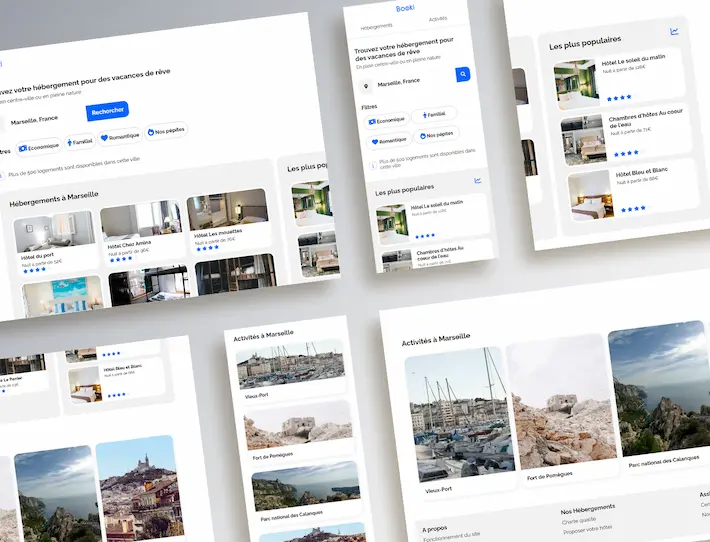
Task: Click the Nos Hébergements footer heading
Action: point(588,509)
